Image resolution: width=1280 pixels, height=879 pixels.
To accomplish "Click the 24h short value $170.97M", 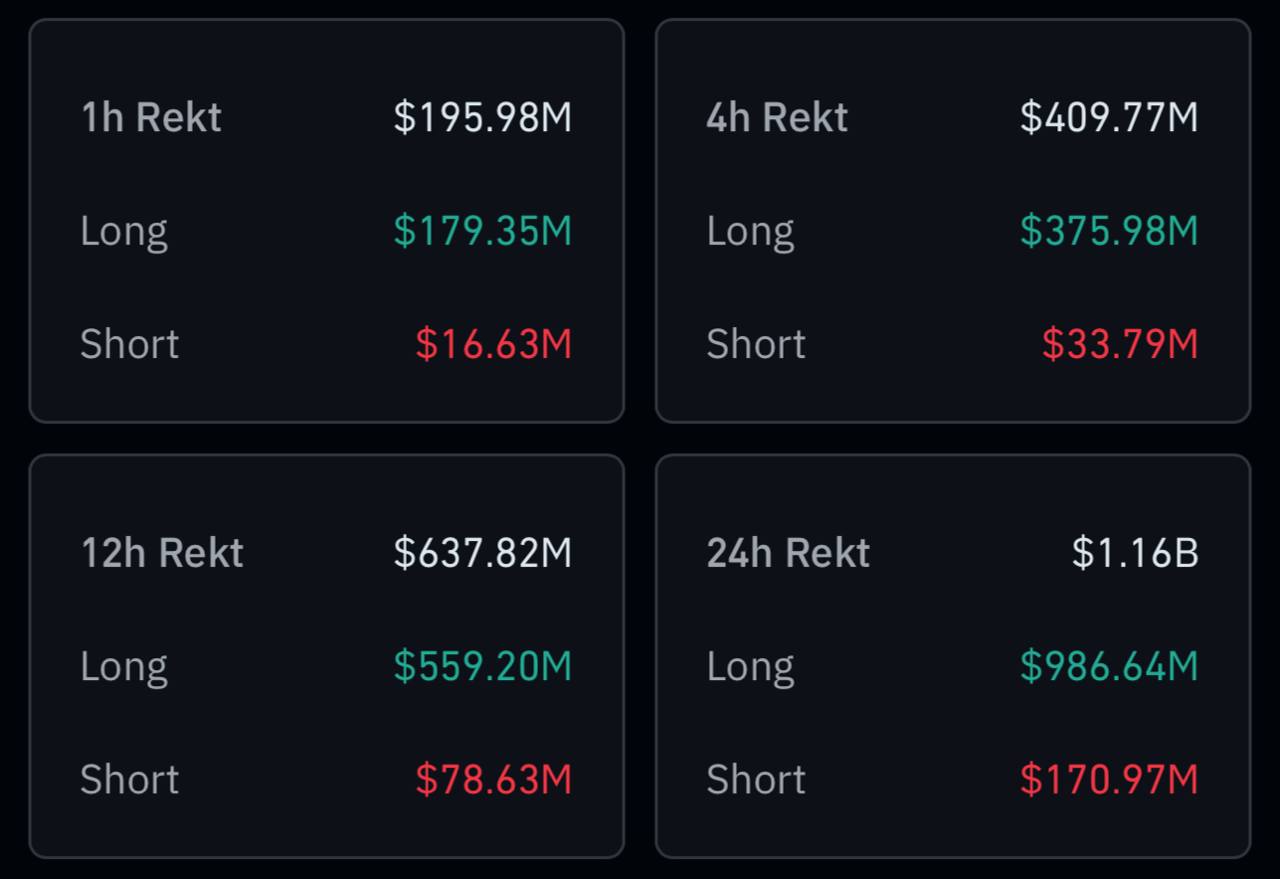I will point(1108,780).
